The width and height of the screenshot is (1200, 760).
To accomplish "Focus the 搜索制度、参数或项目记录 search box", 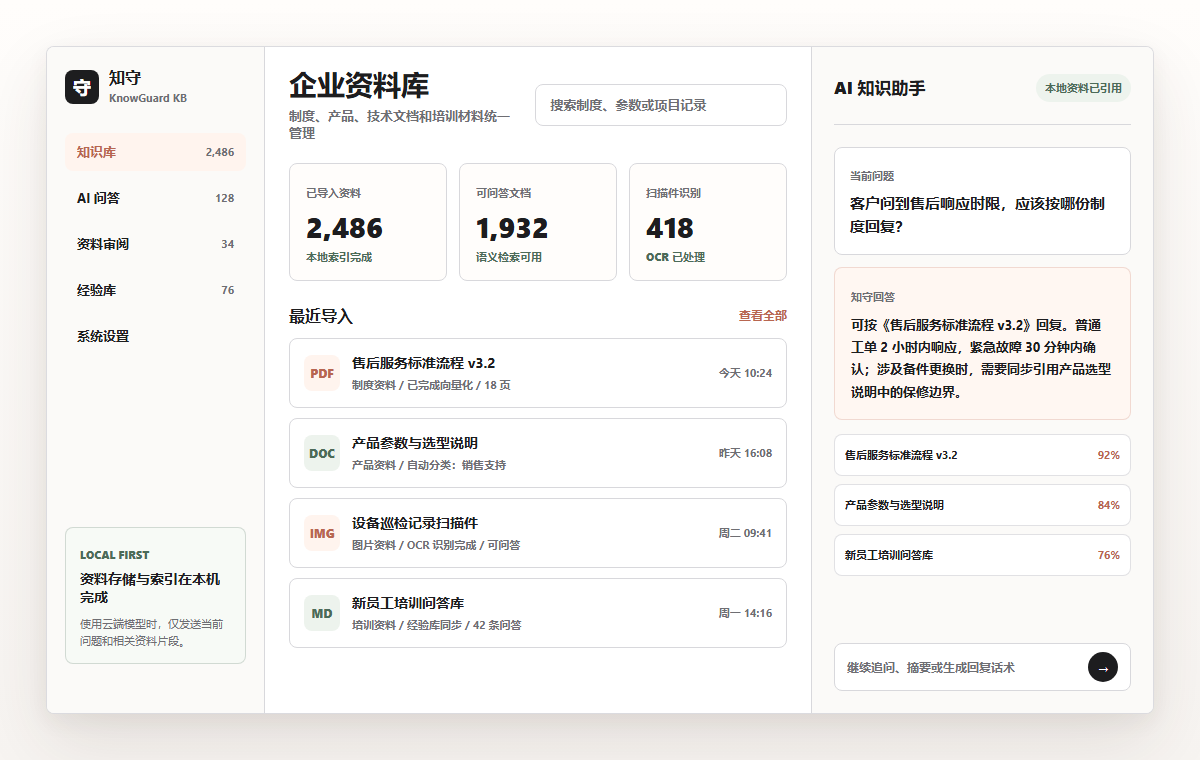I will (661, 105).
